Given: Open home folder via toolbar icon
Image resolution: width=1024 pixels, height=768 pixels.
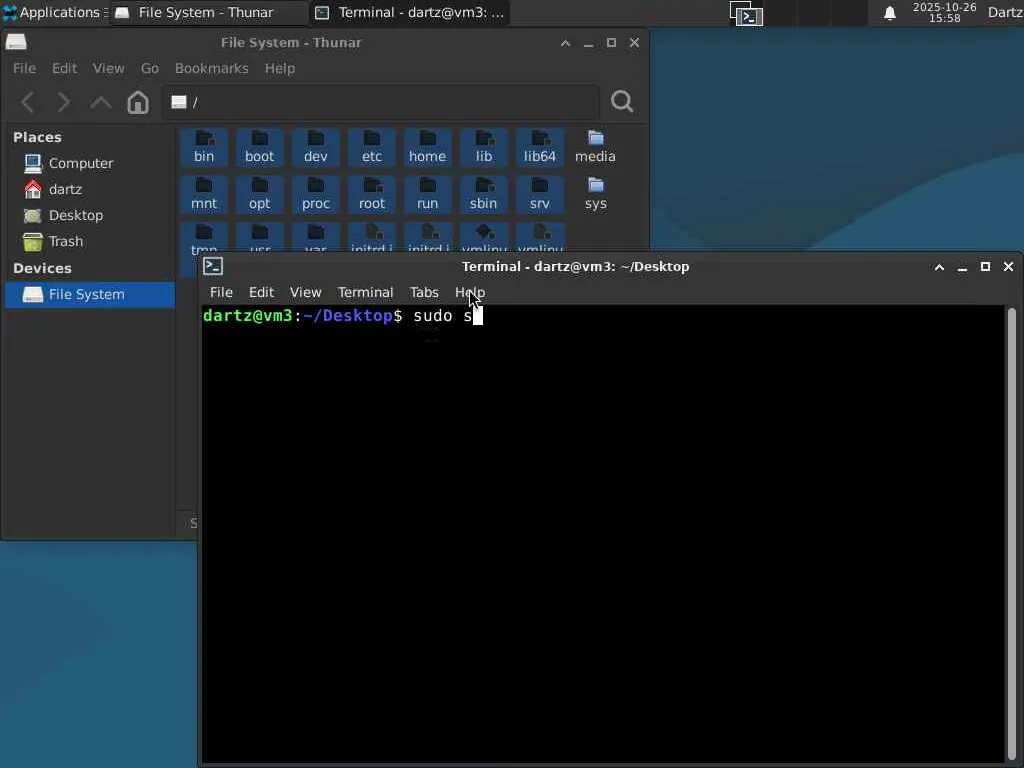Looking at the screenshot, I should (138, 102).
